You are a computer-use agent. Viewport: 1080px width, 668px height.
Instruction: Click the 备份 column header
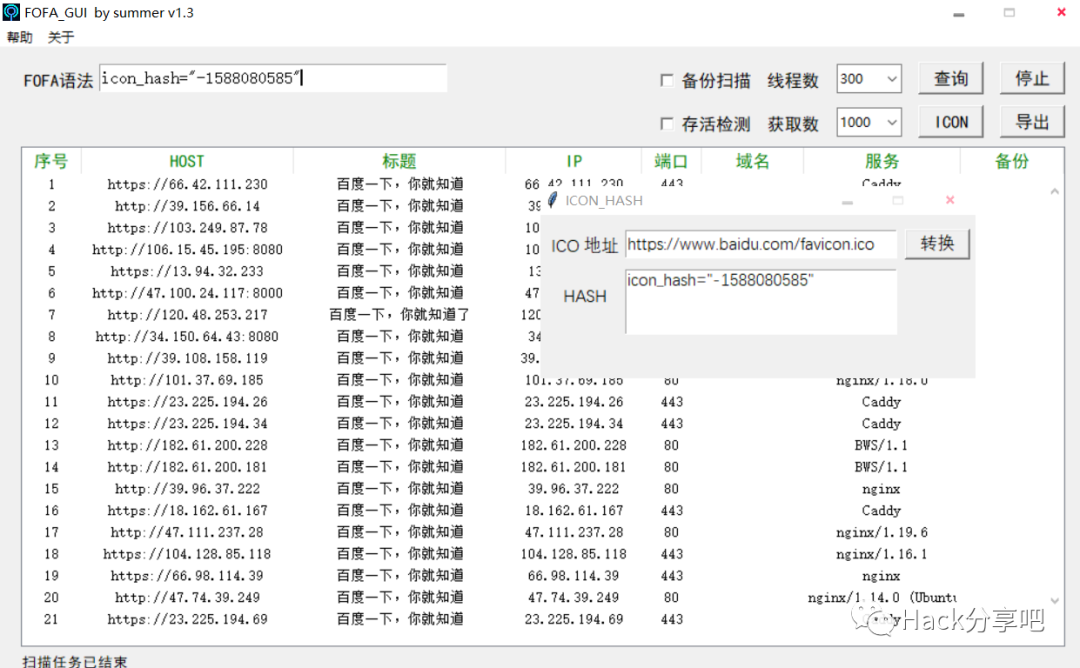point(1011,161)
